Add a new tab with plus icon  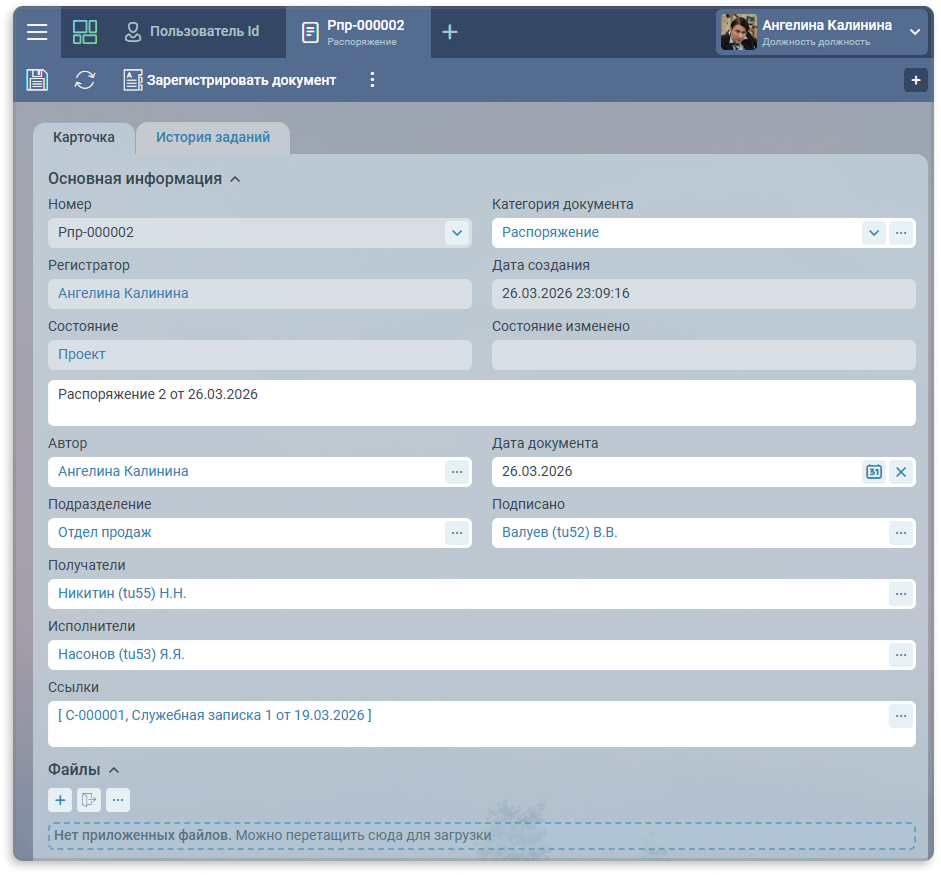pyautogui.click(x=450, y=32)
